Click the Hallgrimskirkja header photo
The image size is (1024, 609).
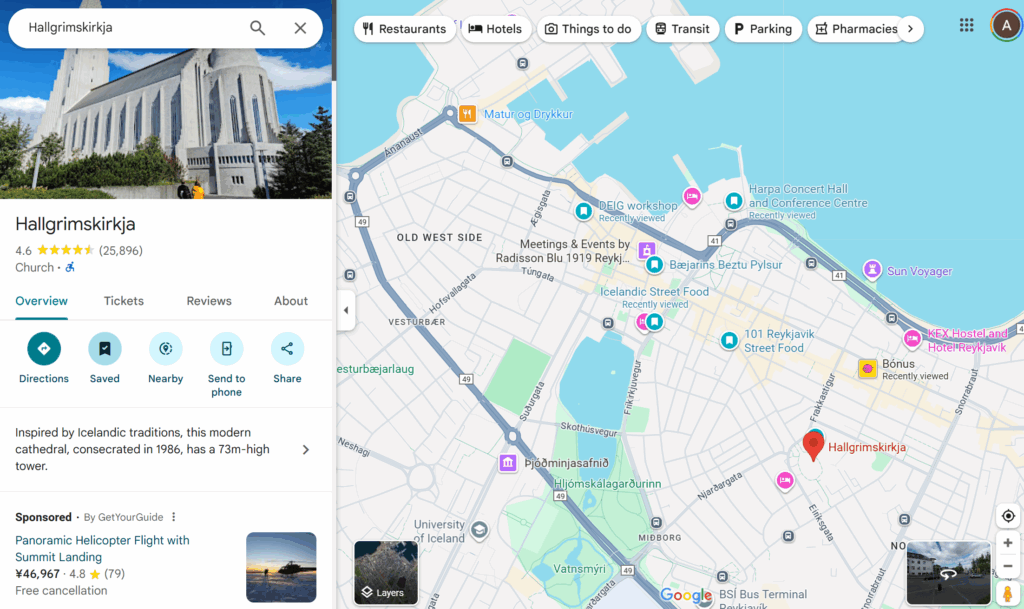tap(166, 124)
